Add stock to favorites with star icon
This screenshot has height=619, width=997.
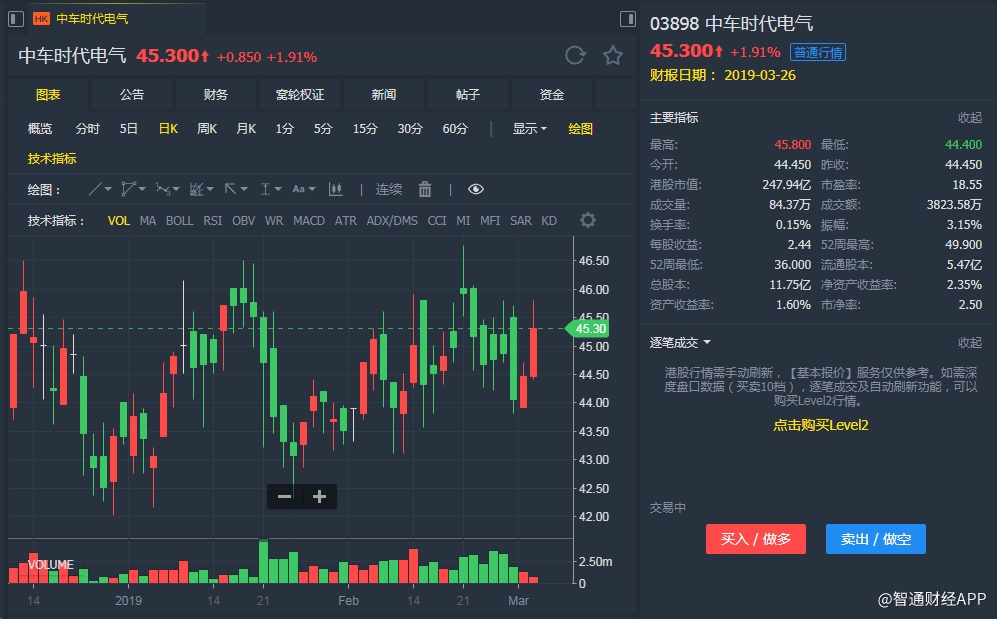click(613, 55)
